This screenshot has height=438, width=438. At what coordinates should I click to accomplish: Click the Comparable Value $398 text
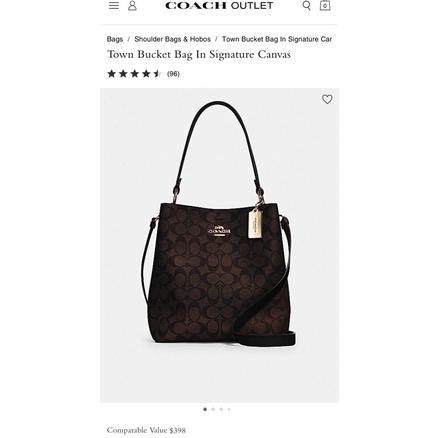pyautogui.click(x=146, y=430)
